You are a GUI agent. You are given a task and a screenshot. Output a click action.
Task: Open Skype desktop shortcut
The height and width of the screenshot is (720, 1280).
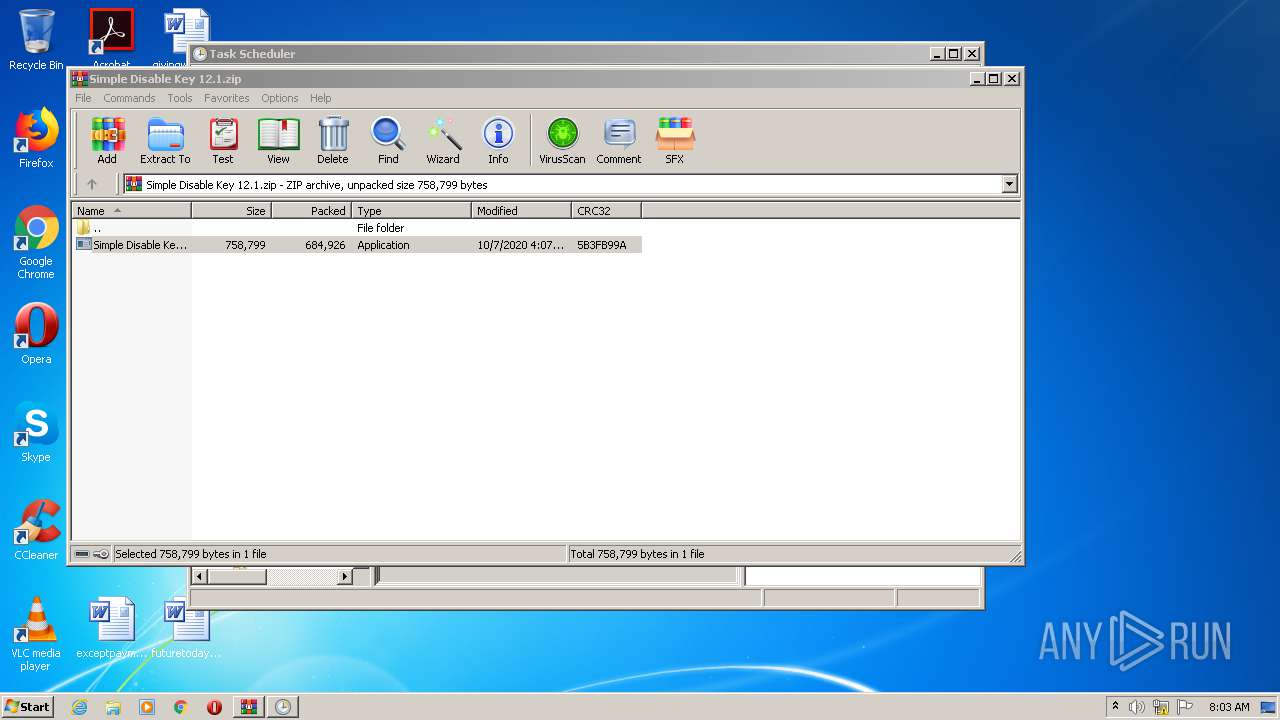tap(36, 432)
